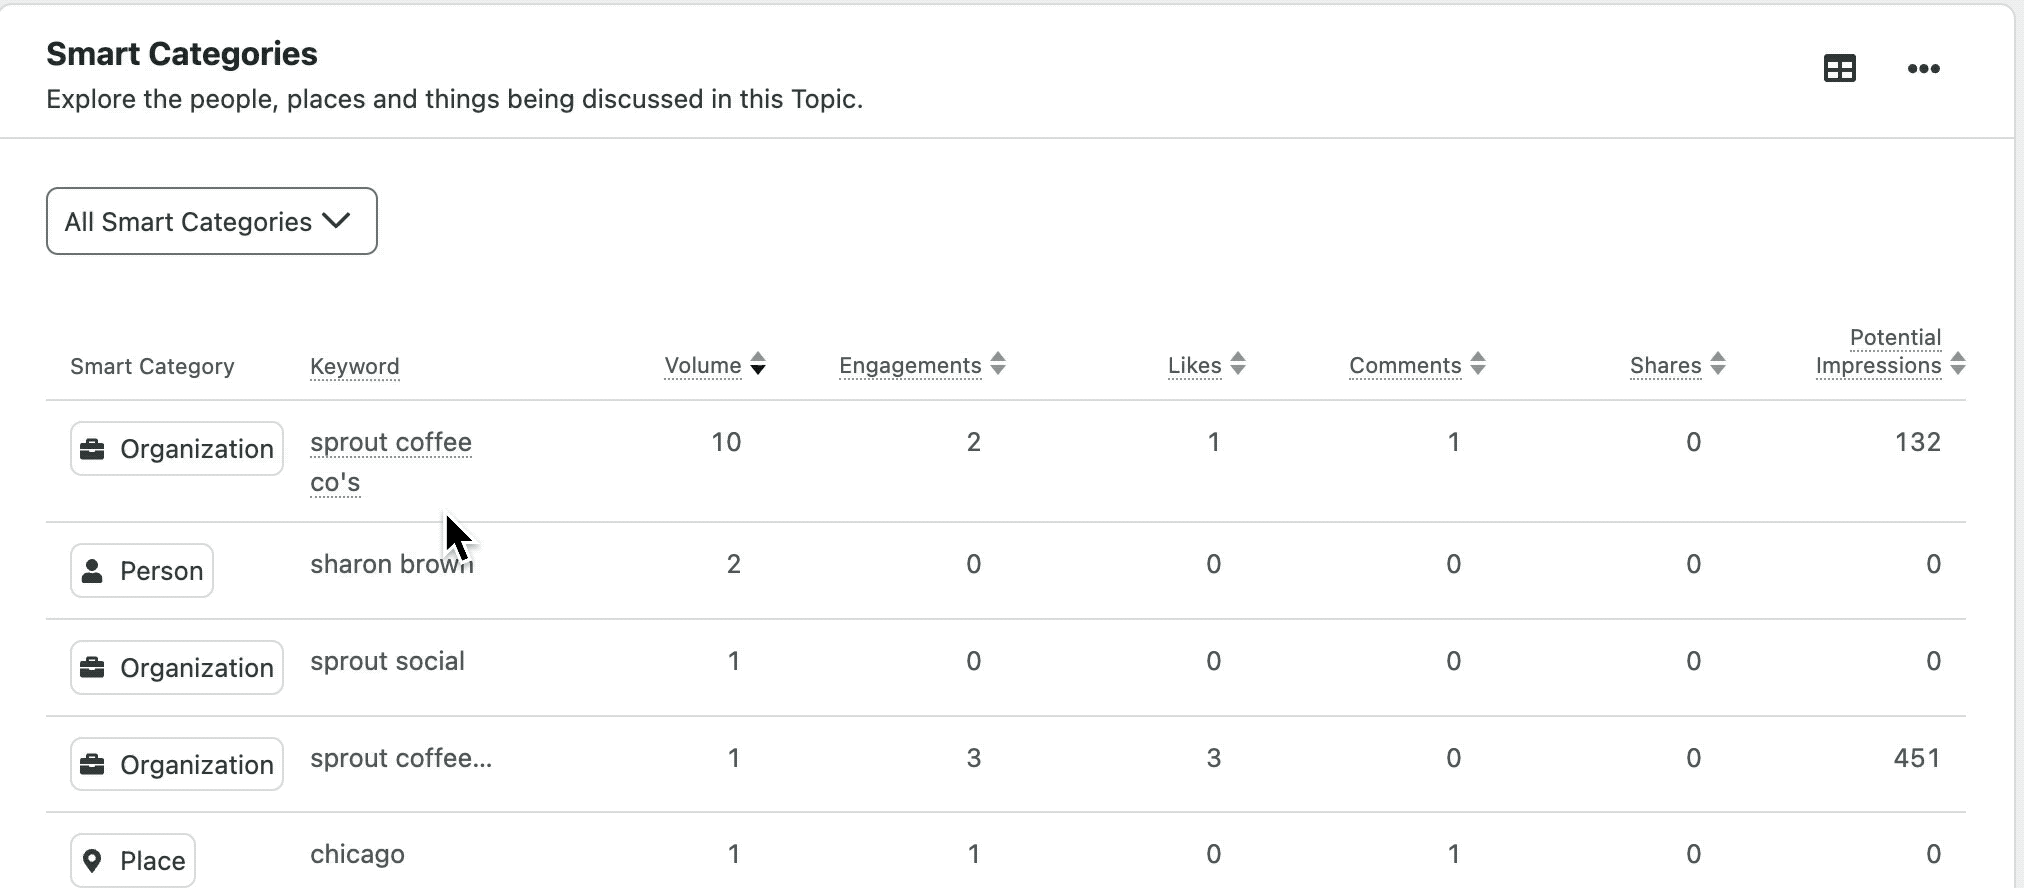
Task: Click volume value 2 in sharon brown row
Action: [x=734, y=564]
